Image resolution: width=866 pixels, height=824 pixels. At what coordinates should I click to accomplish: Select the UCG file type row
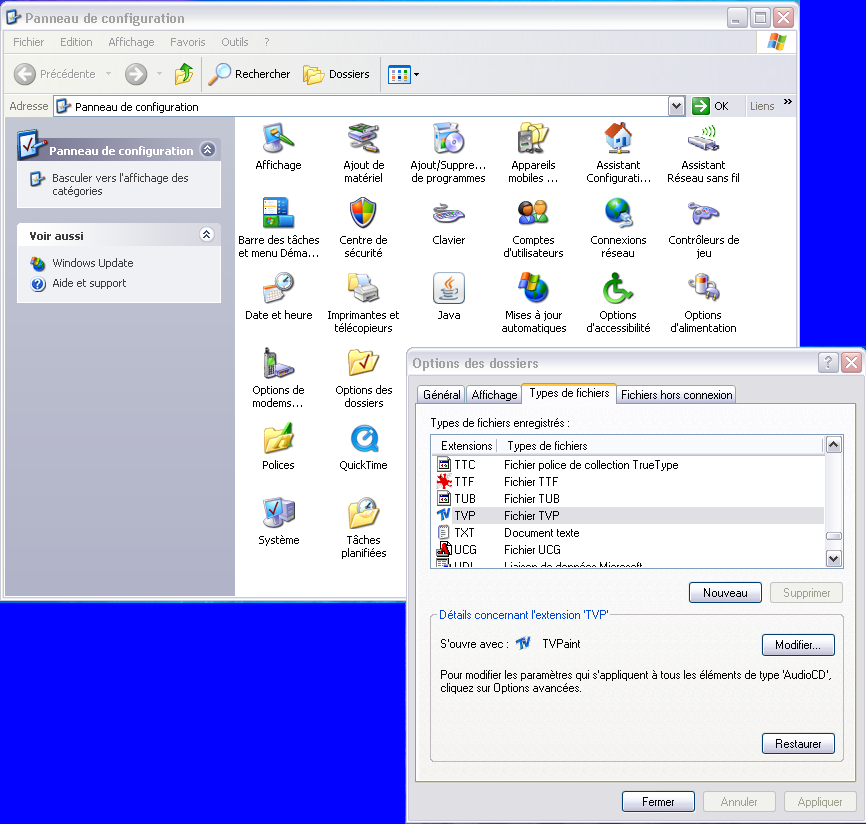(x=629, y=550)
